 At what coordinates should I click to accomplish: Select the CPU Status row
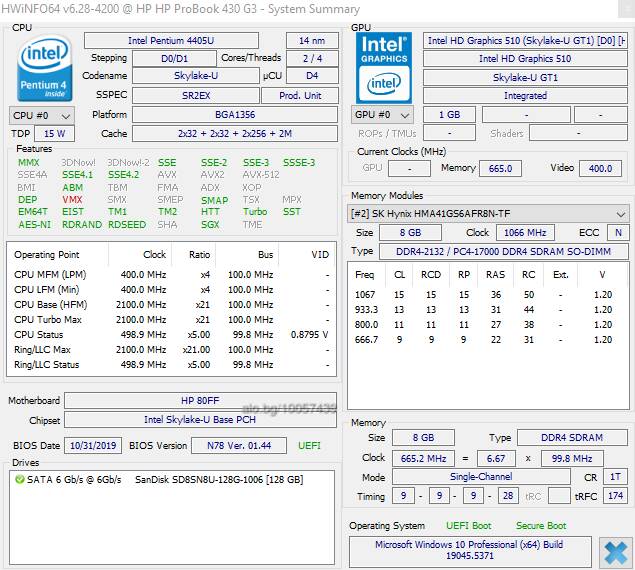pyautogui.click(x=171, y=335)
